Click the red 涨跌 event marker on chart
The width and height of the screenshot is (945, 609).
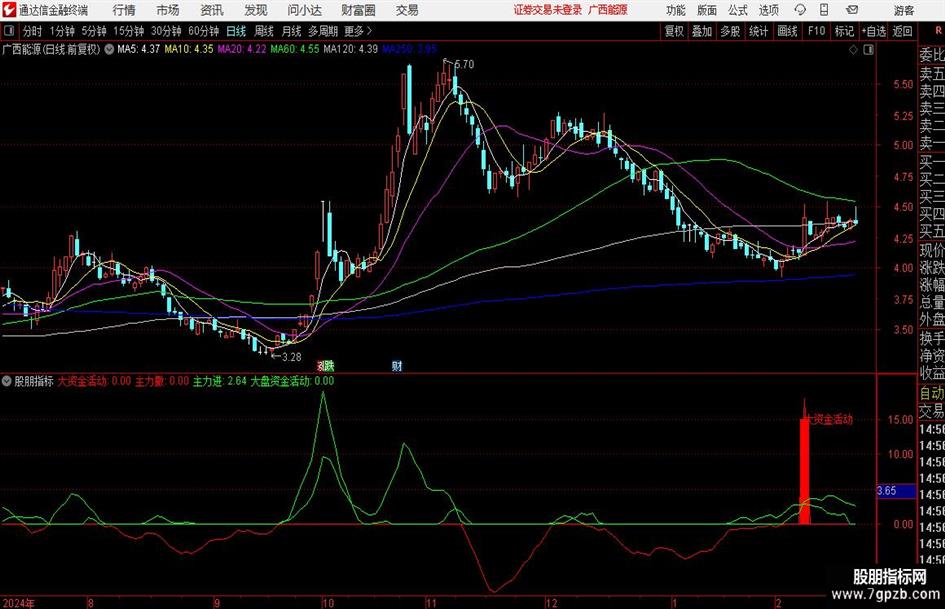[325, 365]
